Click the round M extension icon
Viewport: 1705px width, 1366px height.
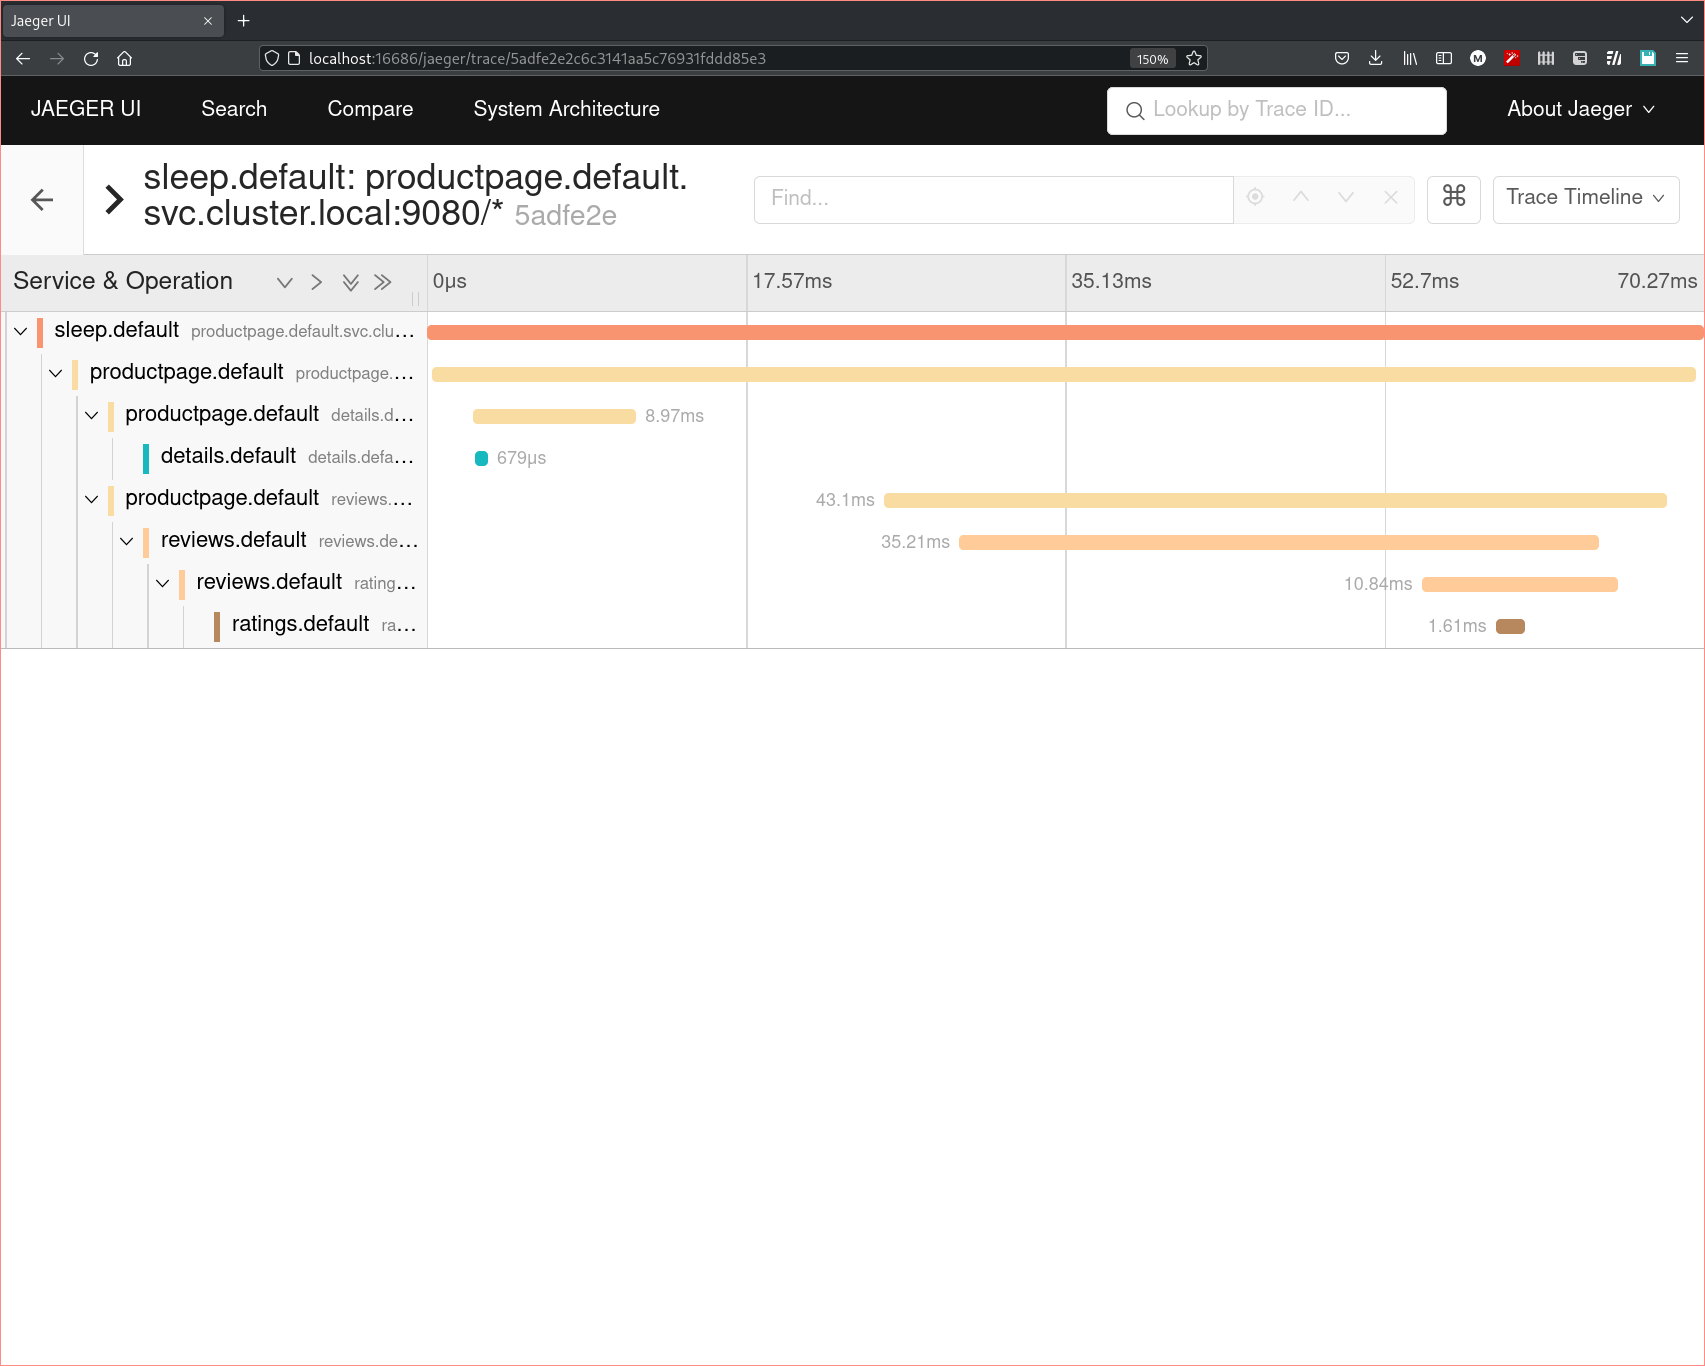[x=1478, y=59]
